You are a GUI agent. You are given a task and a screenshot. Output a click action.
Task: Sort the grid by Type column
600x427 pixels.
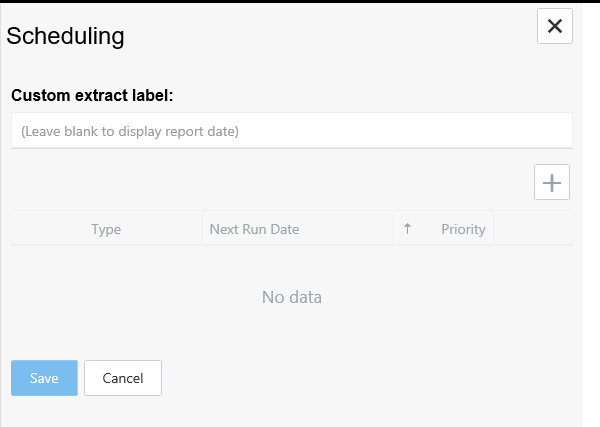click(106, 229)
